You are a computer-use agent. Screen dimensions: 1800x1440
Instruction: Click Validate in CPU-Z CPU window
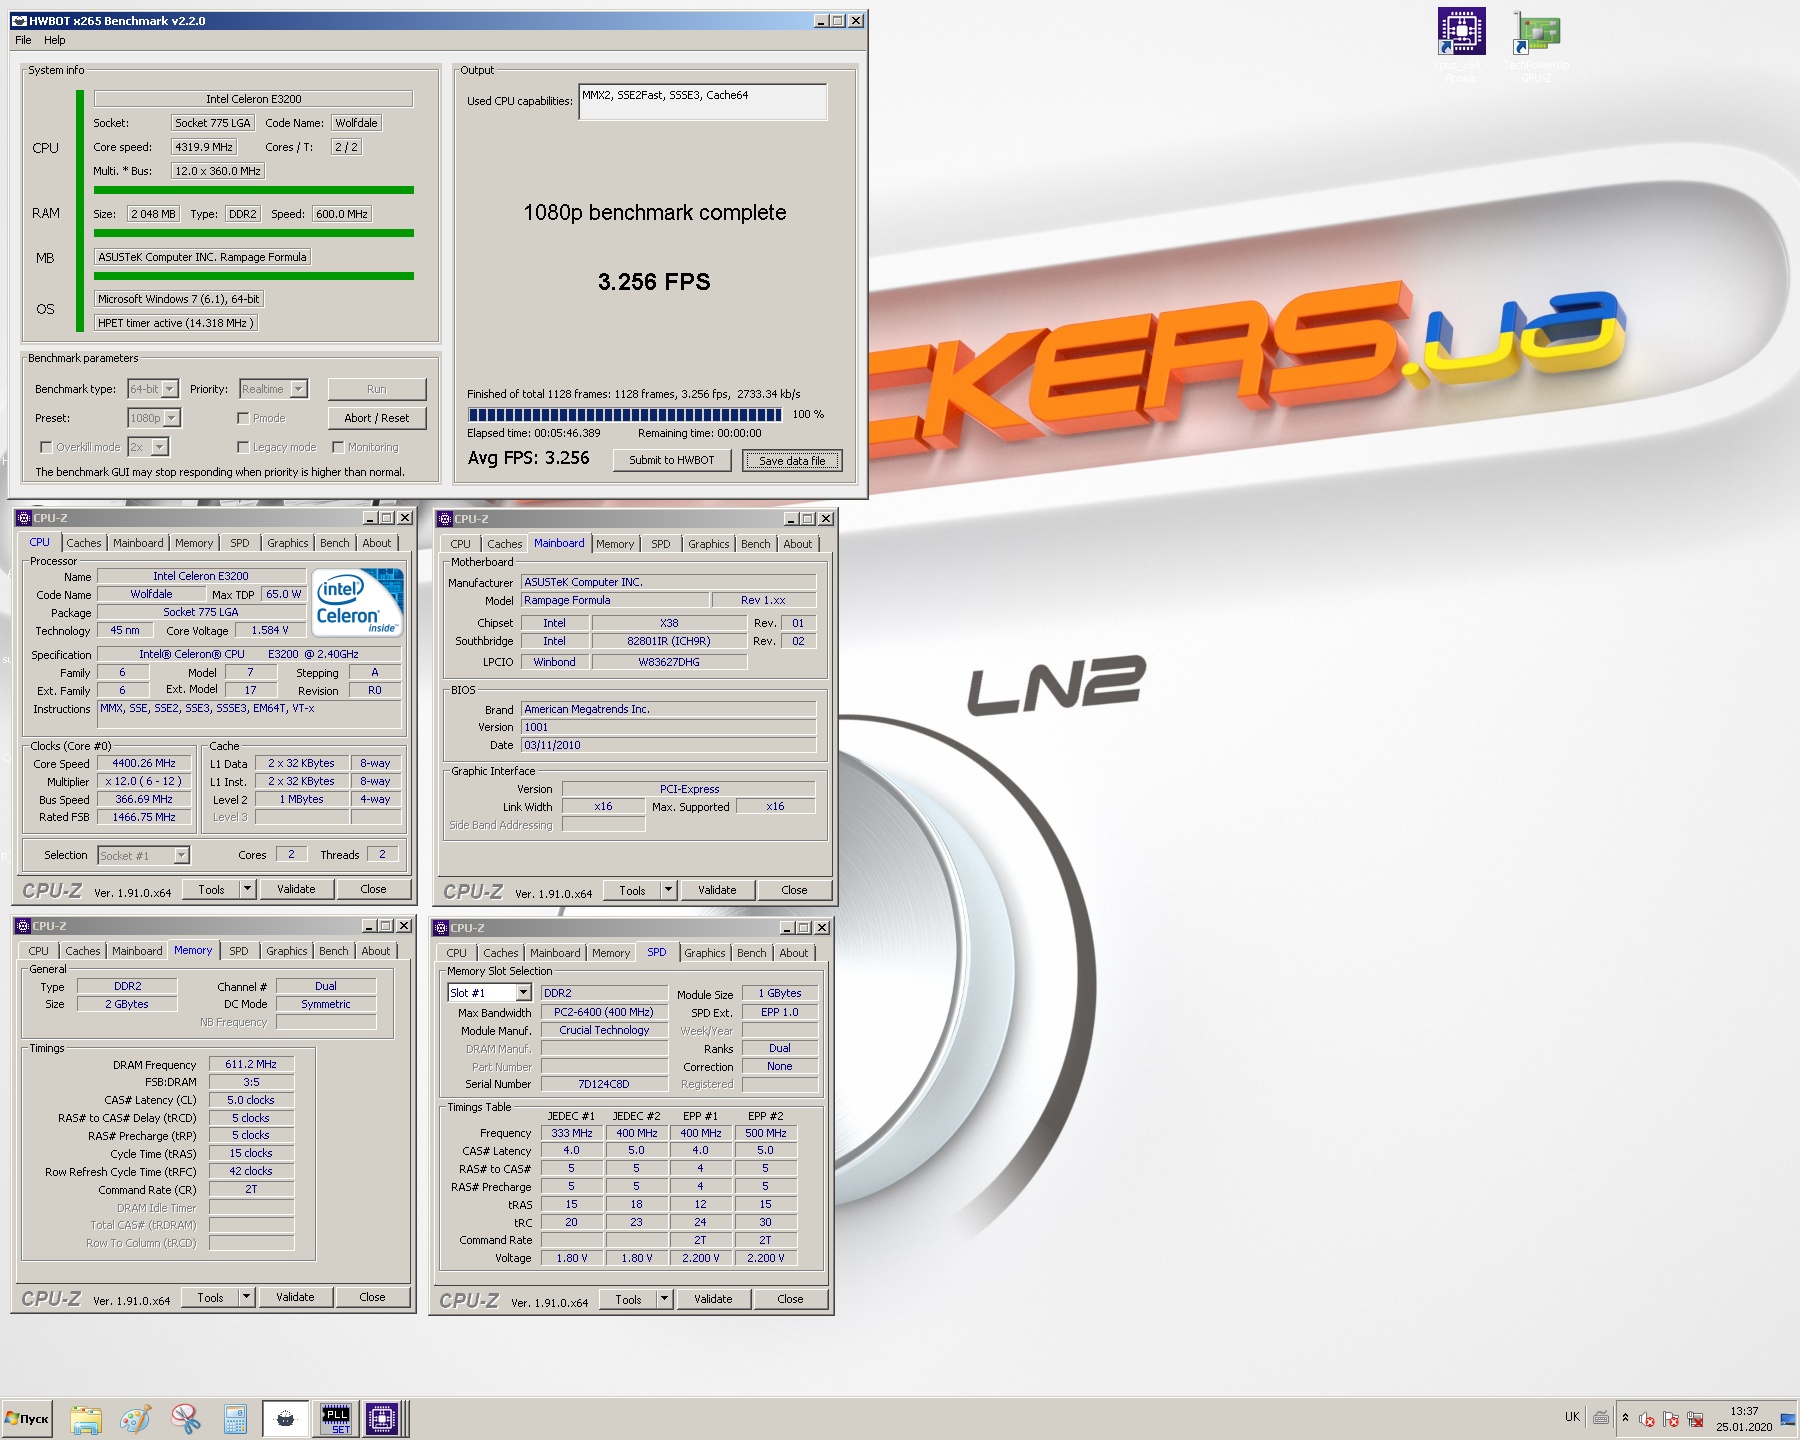[296, 889]
